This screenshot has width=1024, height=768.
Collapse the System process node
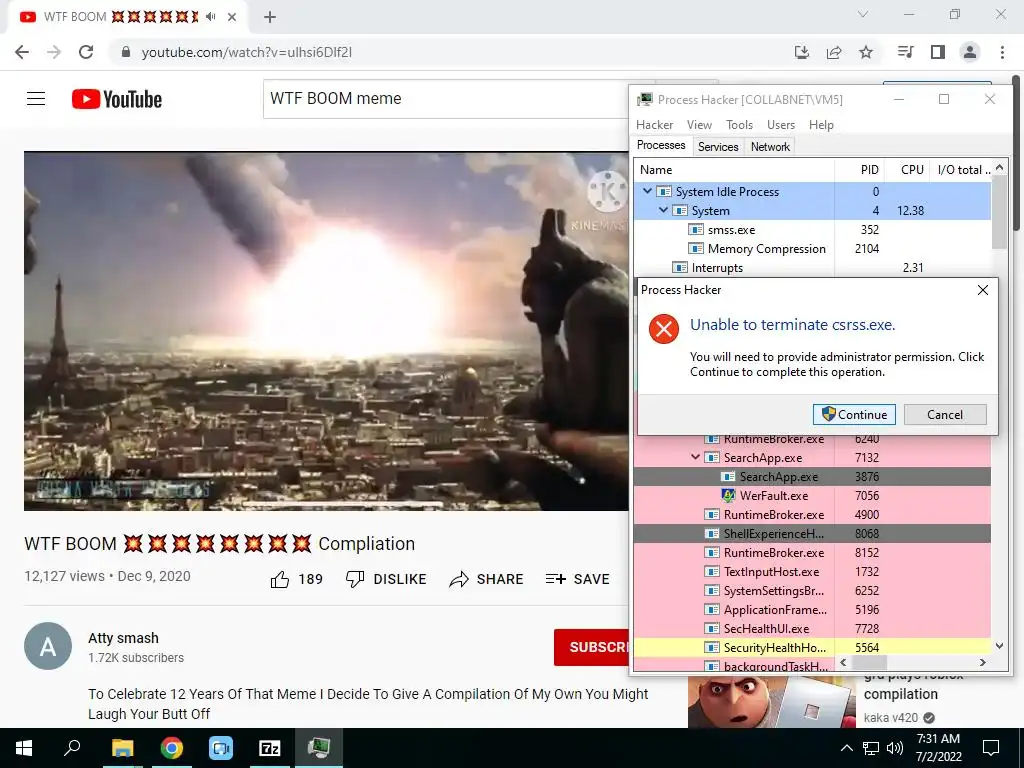pos(663,210)
